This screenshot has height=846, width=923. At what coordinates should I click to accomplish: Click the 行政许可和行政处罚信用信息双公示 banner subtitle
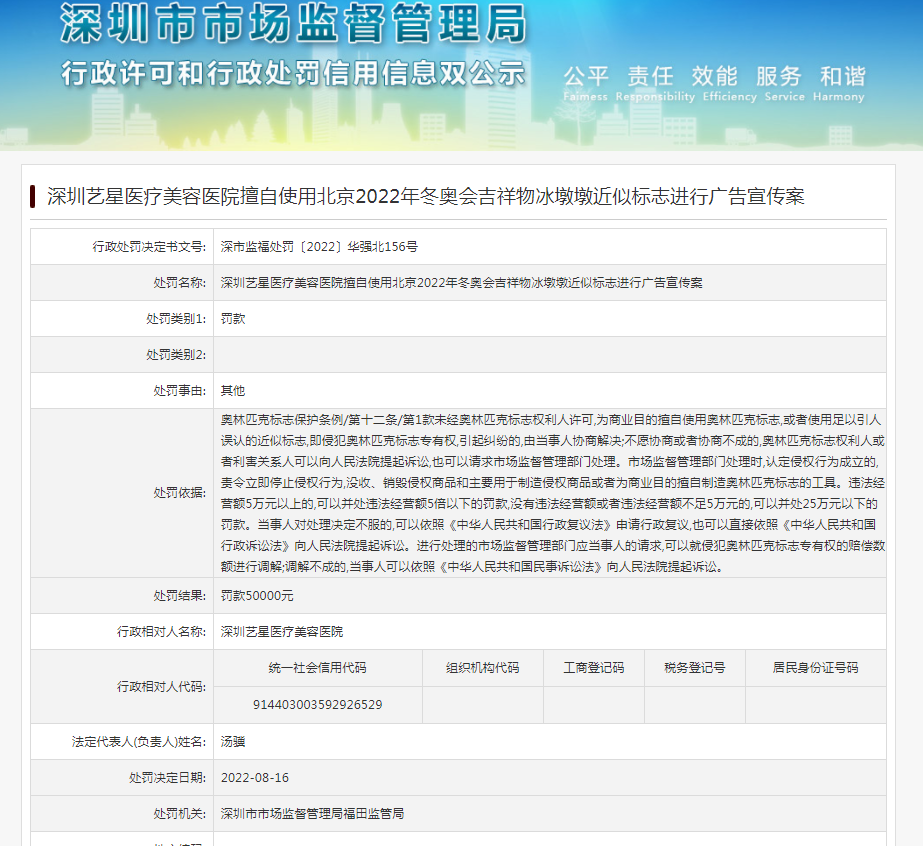click(292, 74)
